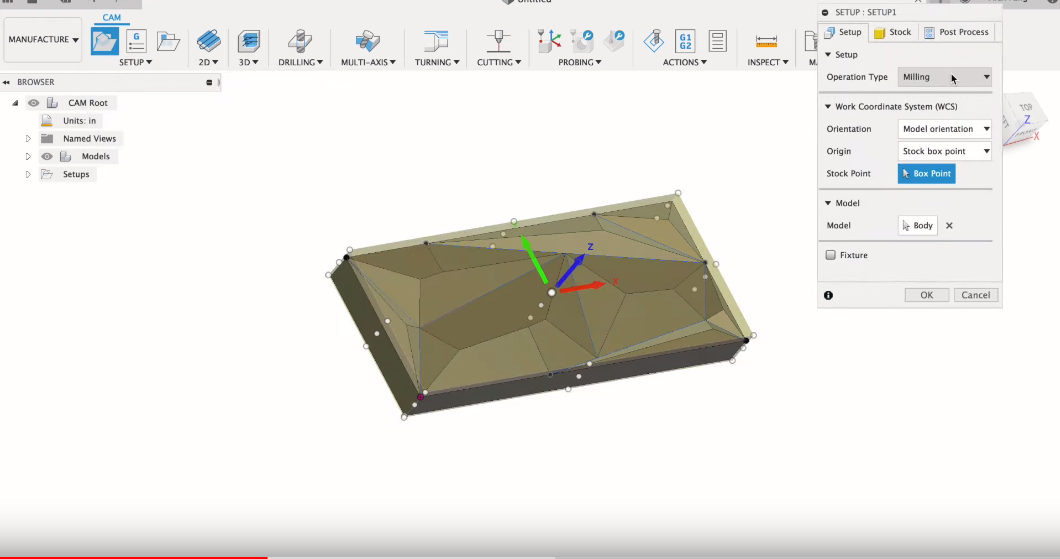
Task: Select the 2D milling strategy icon
Action: (x=208, y=41)
